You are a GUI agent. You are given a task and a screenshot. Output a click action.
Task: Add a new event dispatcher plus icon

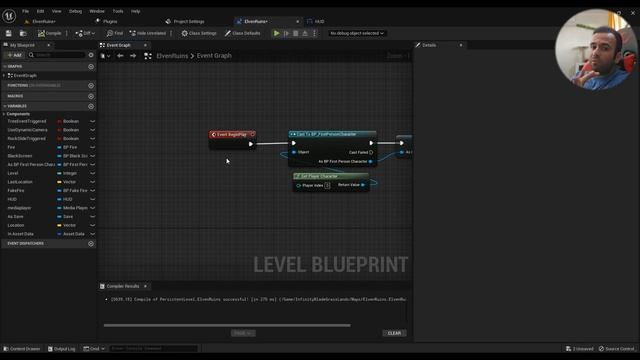91,243
